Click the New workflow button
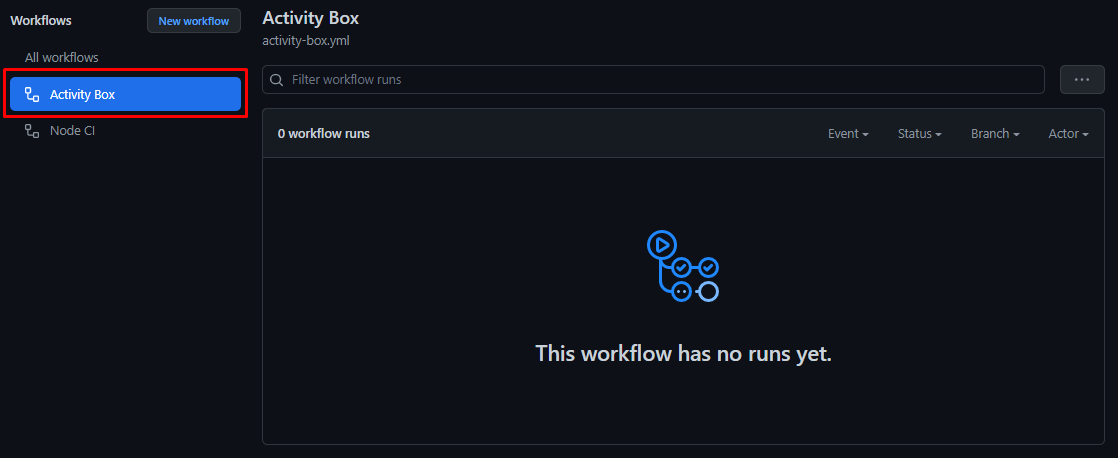Screen dimensions: 1118x458 point(194,21)
